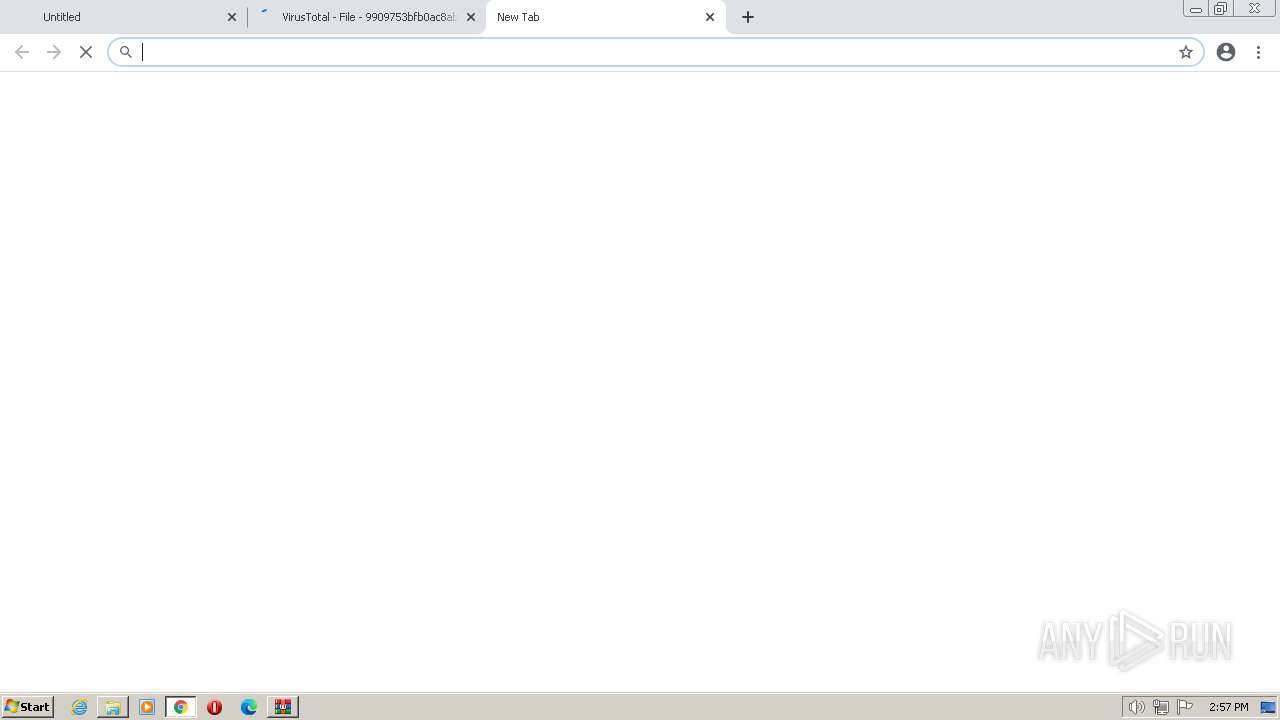
Task: Close the Untitled tab
Action: tap(232, 17)
